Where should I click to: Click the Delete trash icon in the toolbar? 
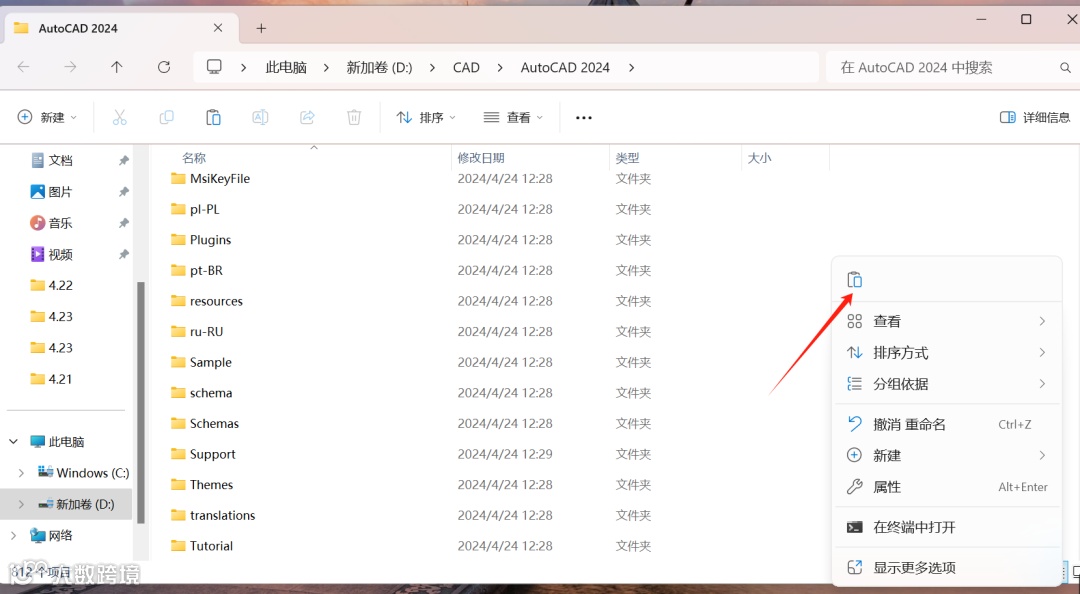pyautogui.click(x=354, y=118)
